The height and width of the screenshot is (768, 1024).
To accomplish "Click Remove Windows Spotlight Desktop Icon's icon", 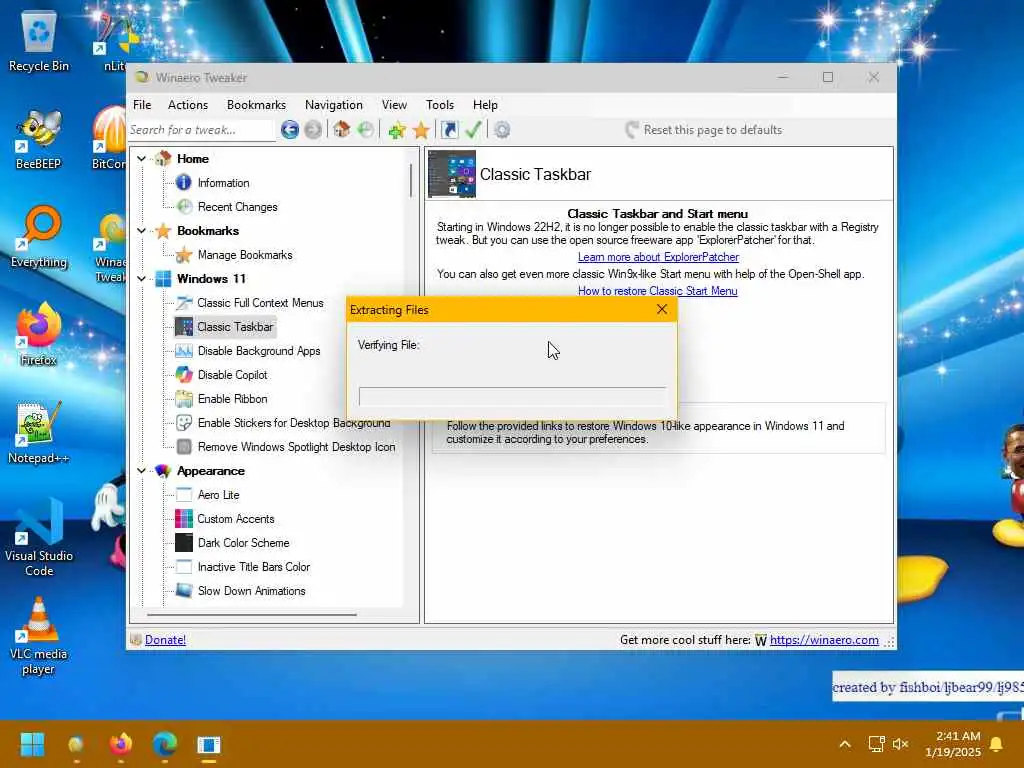I will tap(184, 447).
